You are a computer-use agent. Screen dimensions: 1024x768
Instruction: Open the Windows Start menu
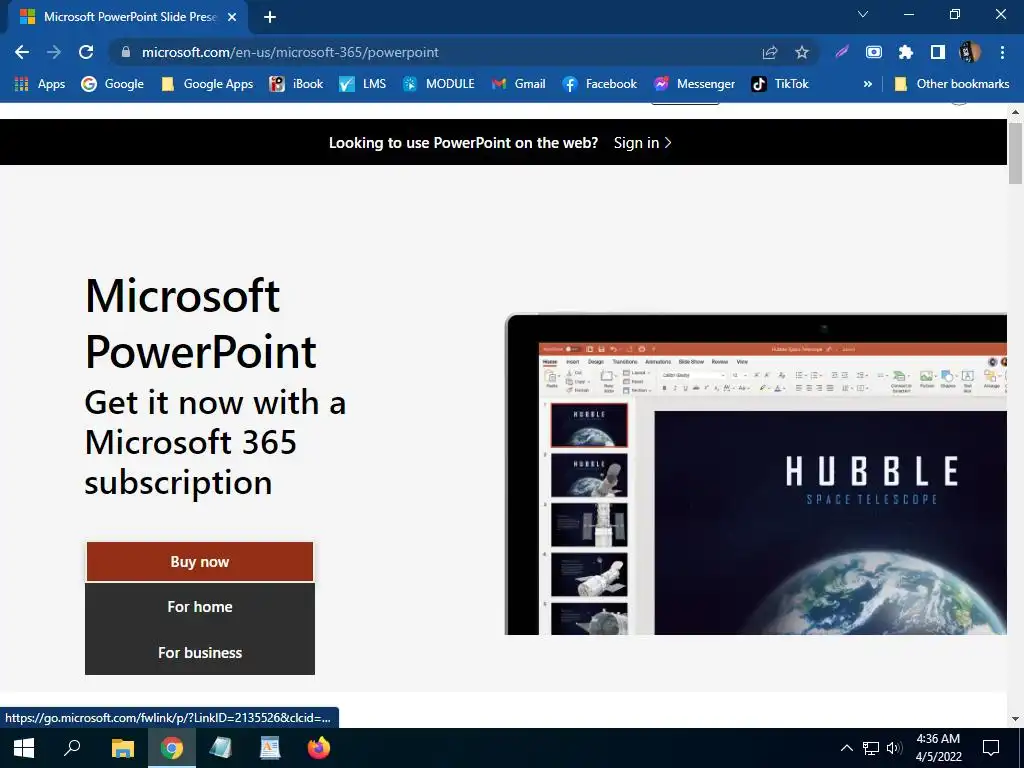pyautogui.click(x=24, y=748)
